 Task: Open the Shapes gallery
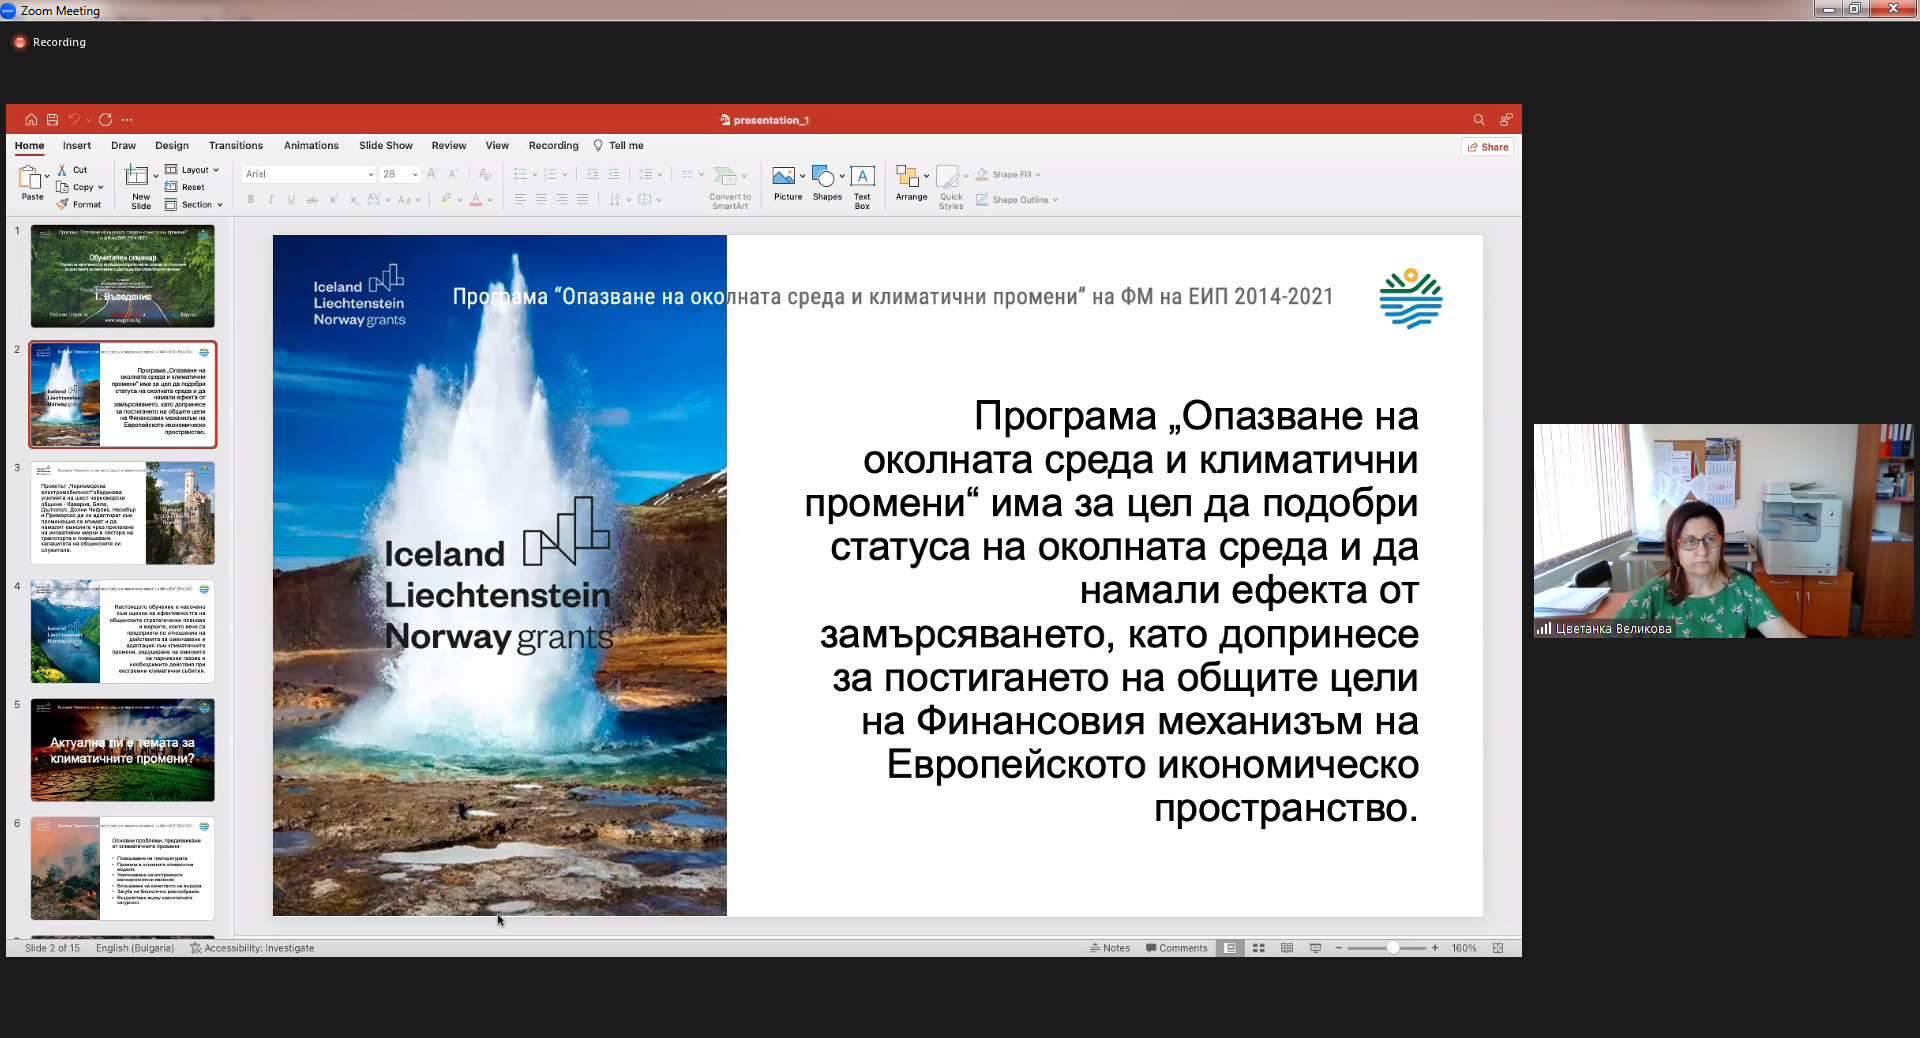[827, 183]
